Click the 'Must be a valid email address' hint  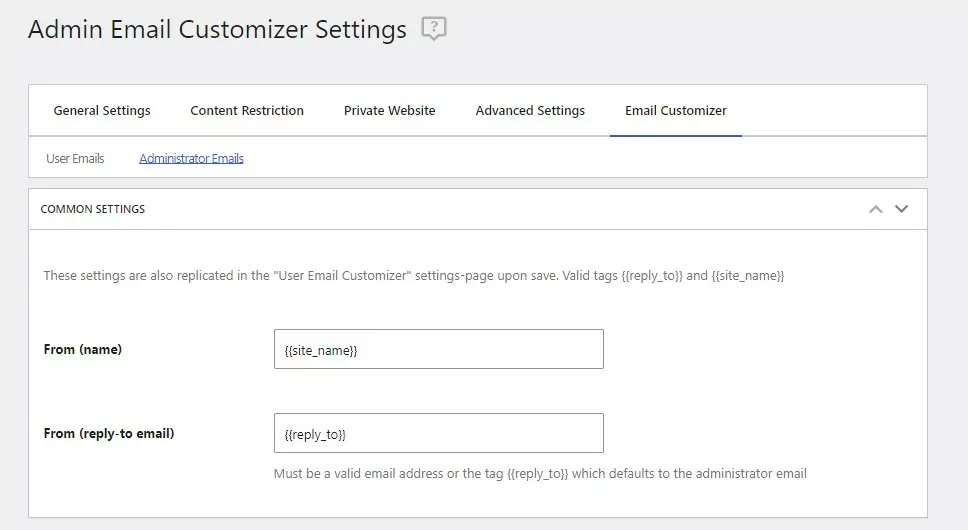coord(540,474)
